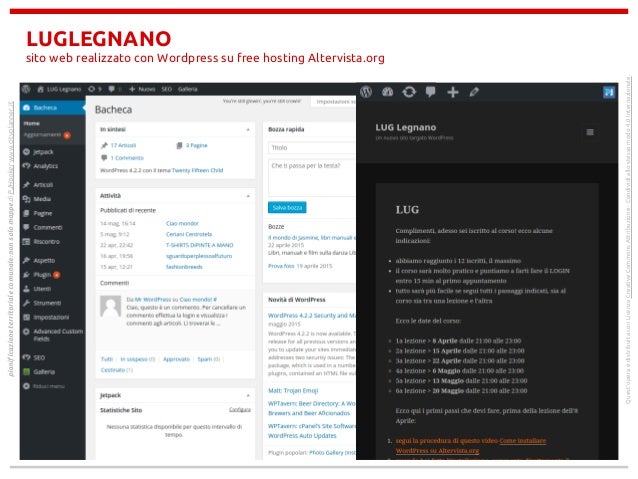Open 3 Pagine link

click(x=197, y=145)
